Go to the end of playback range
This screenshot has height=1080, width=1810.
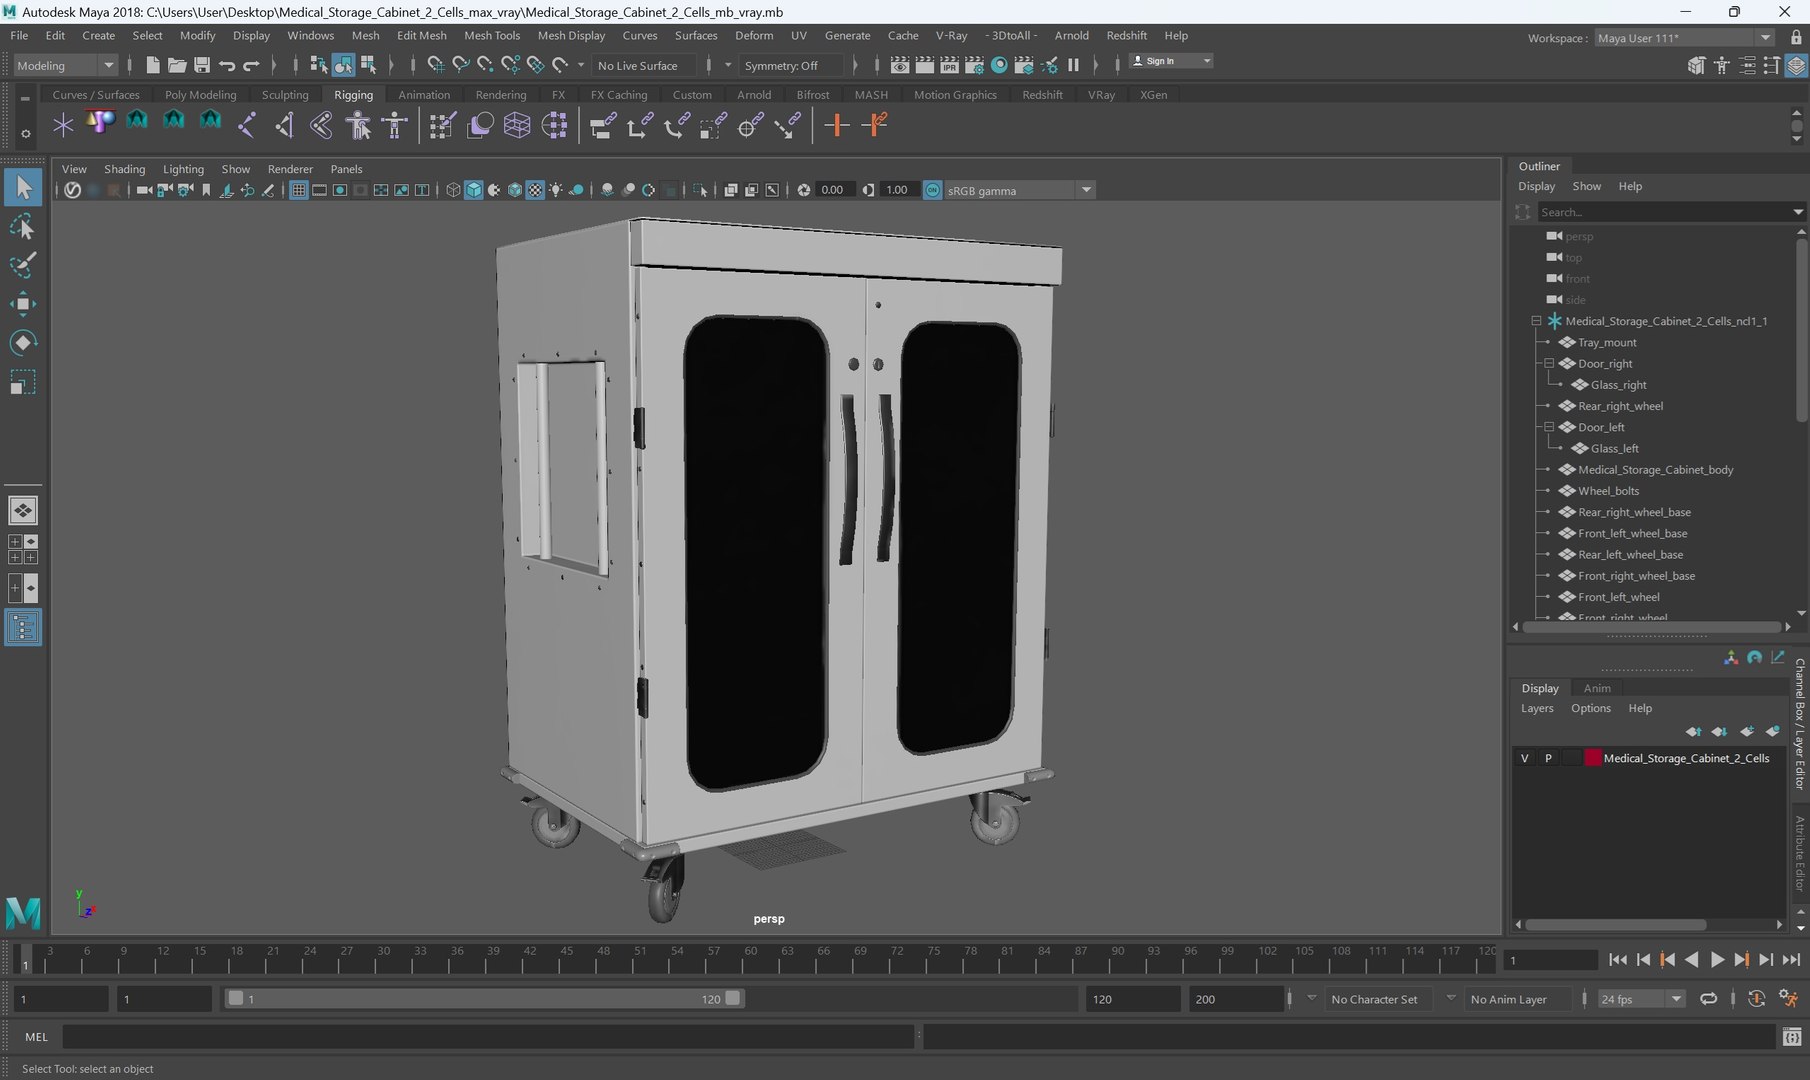click(x=1791, y=959)
